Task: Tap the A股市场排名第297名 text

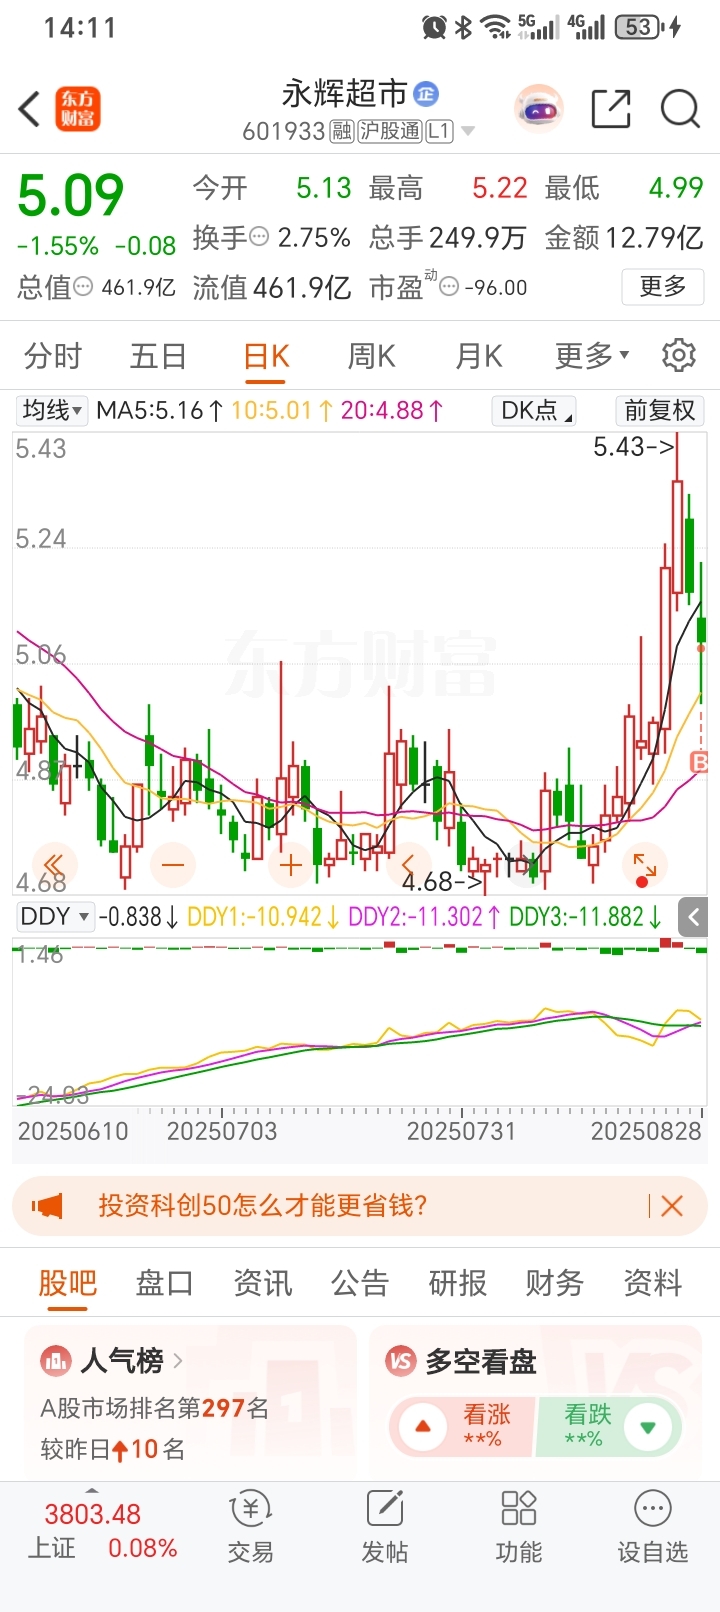Action: click(x=155, y=1408)
